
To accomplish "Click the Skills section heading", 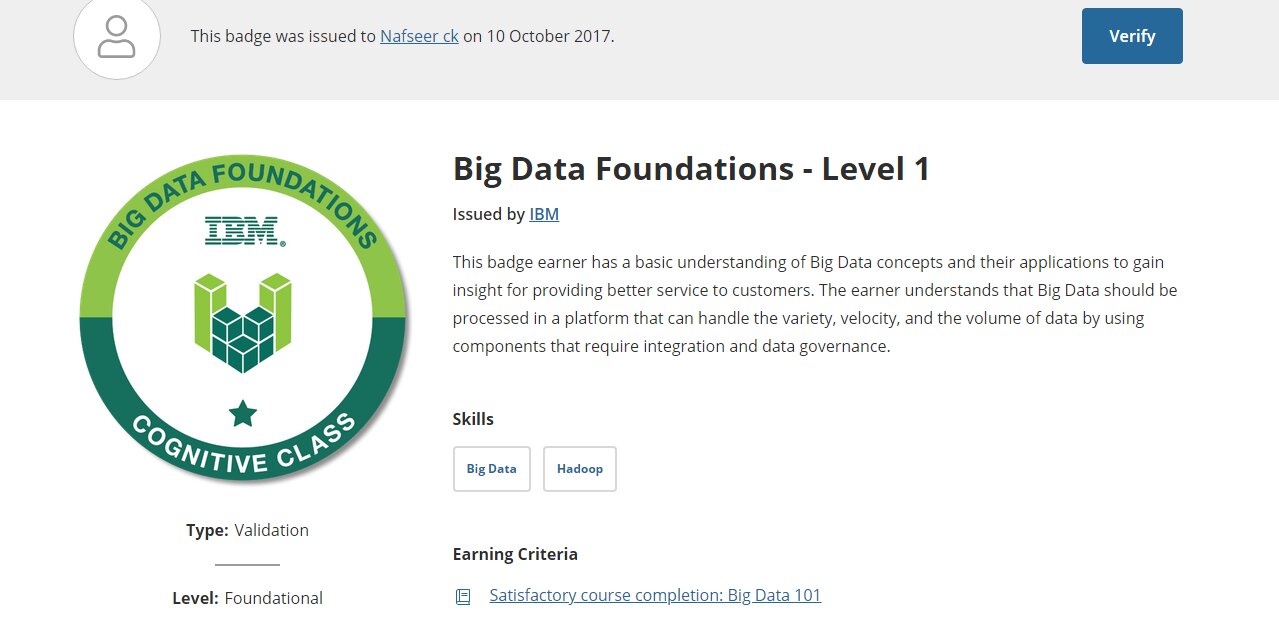I will [473, 419].
